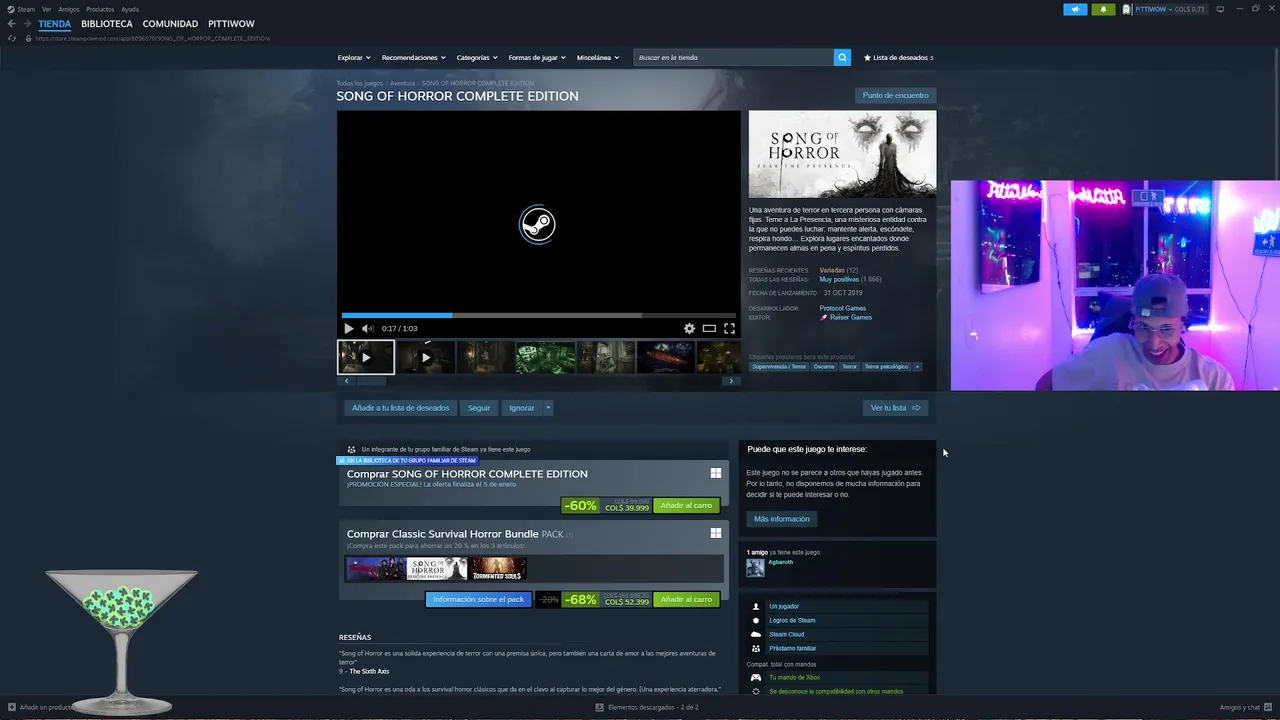Open PITTIWOW account dropdown
The height and width of the screenshot is (720, 1280).
(x=1170, y=9)
